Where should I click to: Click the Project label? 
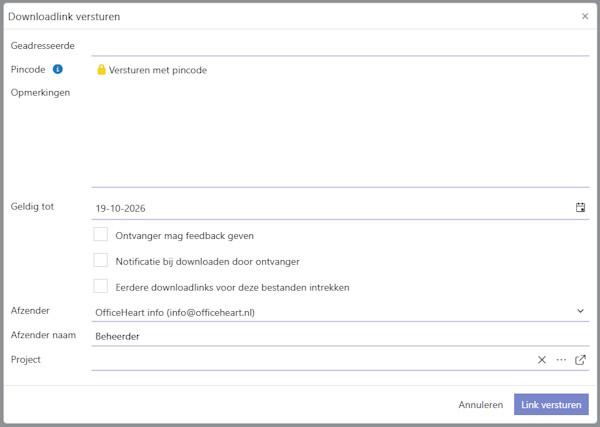[26, 359]
